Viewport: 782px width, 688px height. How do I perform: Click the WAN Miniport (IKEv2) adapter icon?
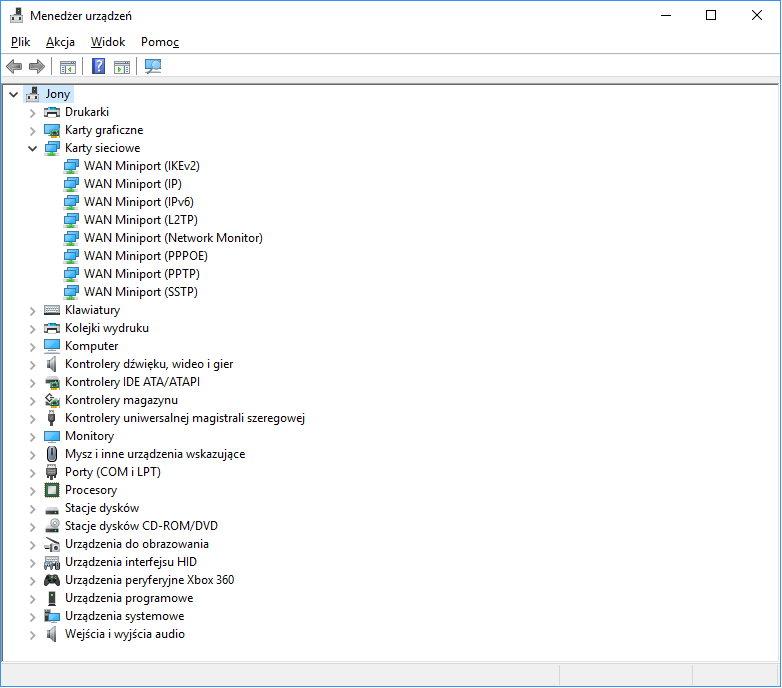[71, 166]
